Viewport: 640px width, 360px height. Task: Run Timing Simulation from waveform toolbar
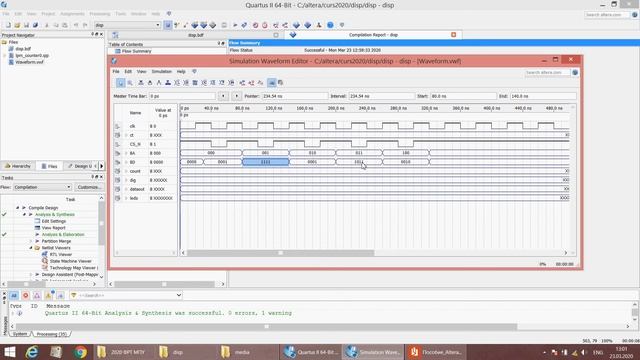tap(251, 83)
